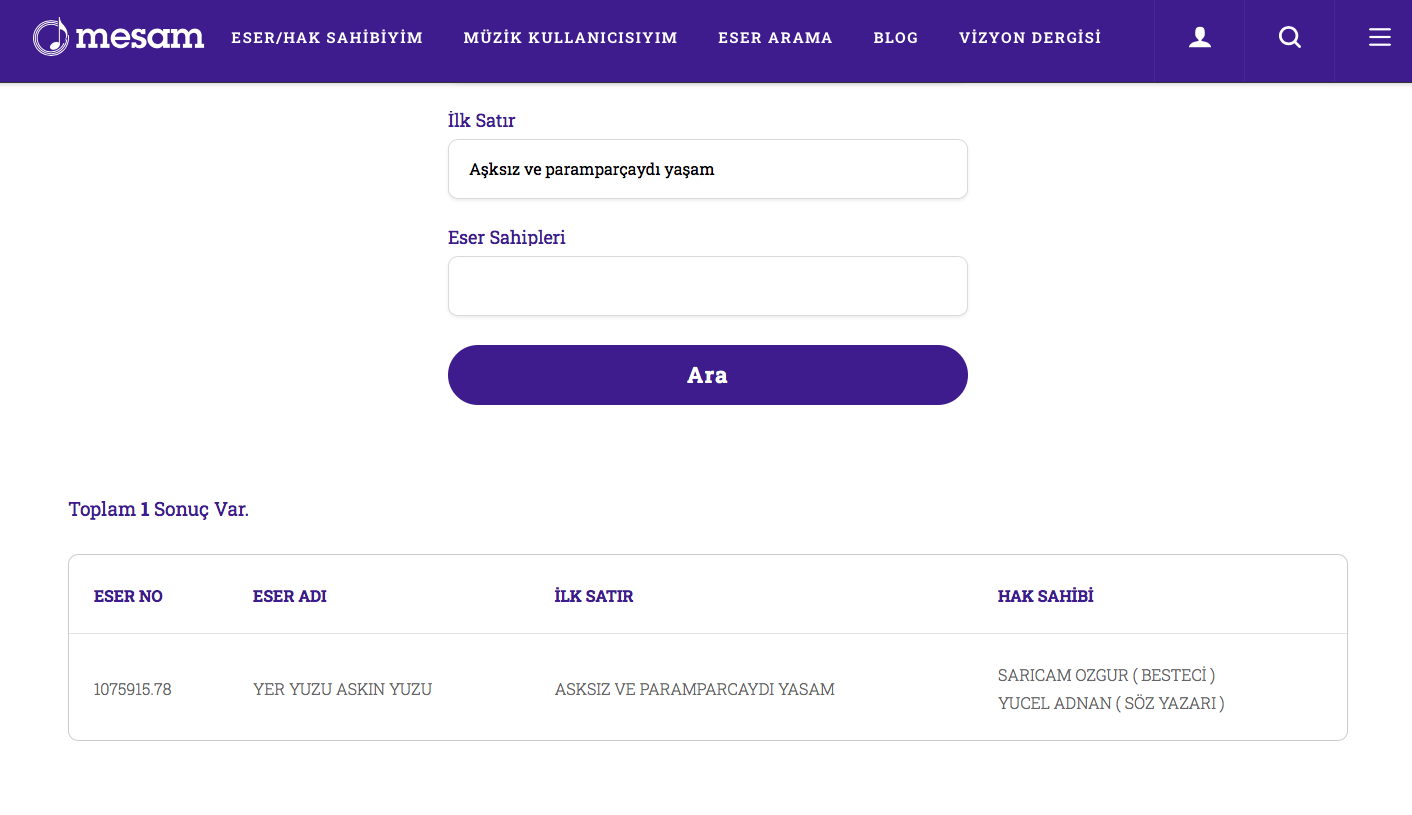Click the ESER NO column header
The image size is (1412, 815).
coord(128,596)
